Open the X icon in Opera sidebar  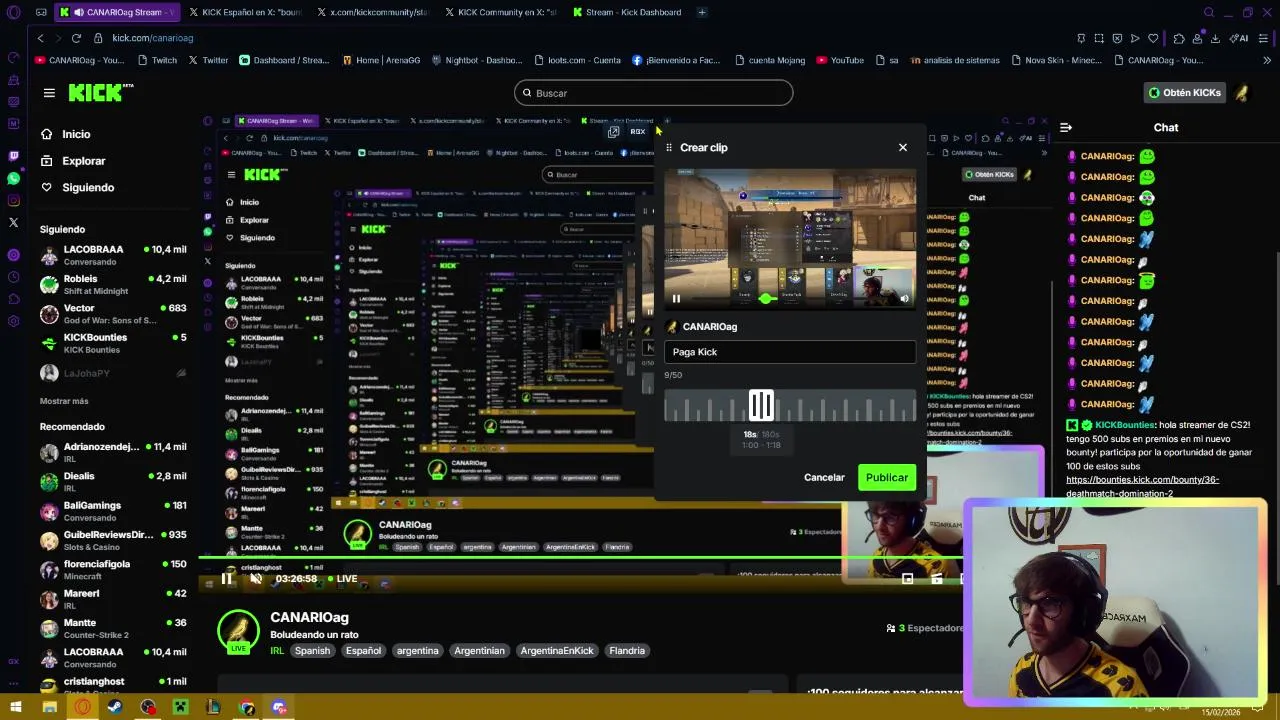[x=13, y=222]
